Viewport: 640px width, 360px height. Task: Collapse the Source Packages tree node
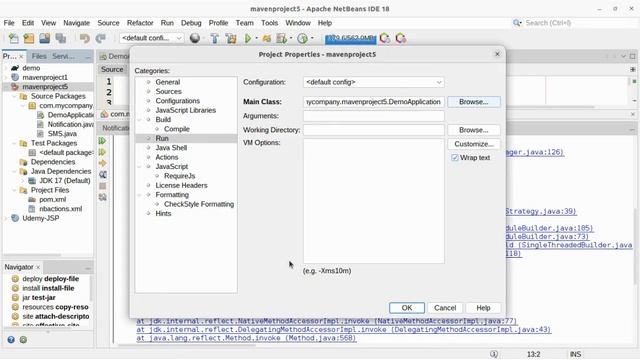[x=15, y=96]
